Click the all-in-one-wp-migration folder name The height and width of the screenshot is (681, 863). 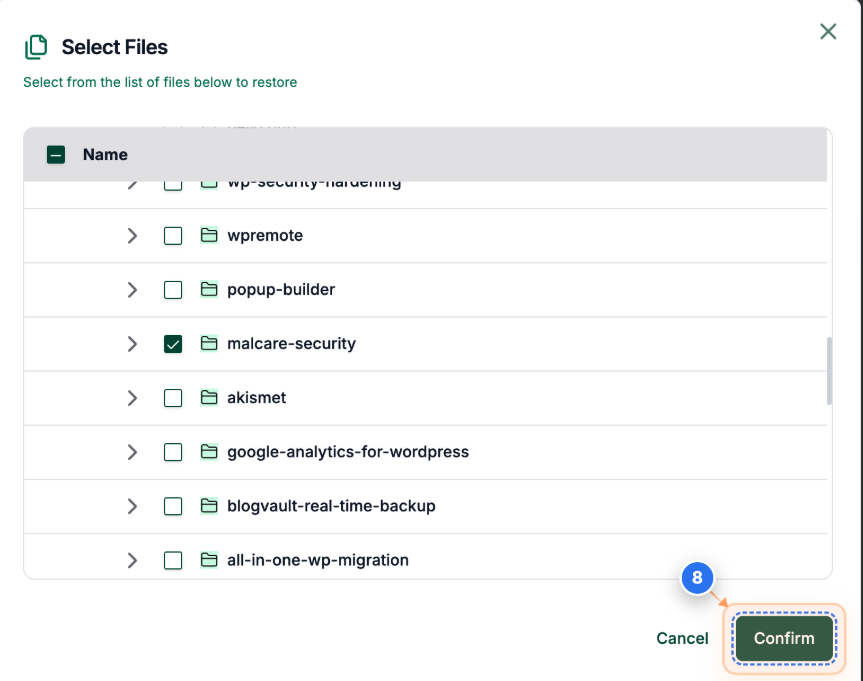pos(318,560)
